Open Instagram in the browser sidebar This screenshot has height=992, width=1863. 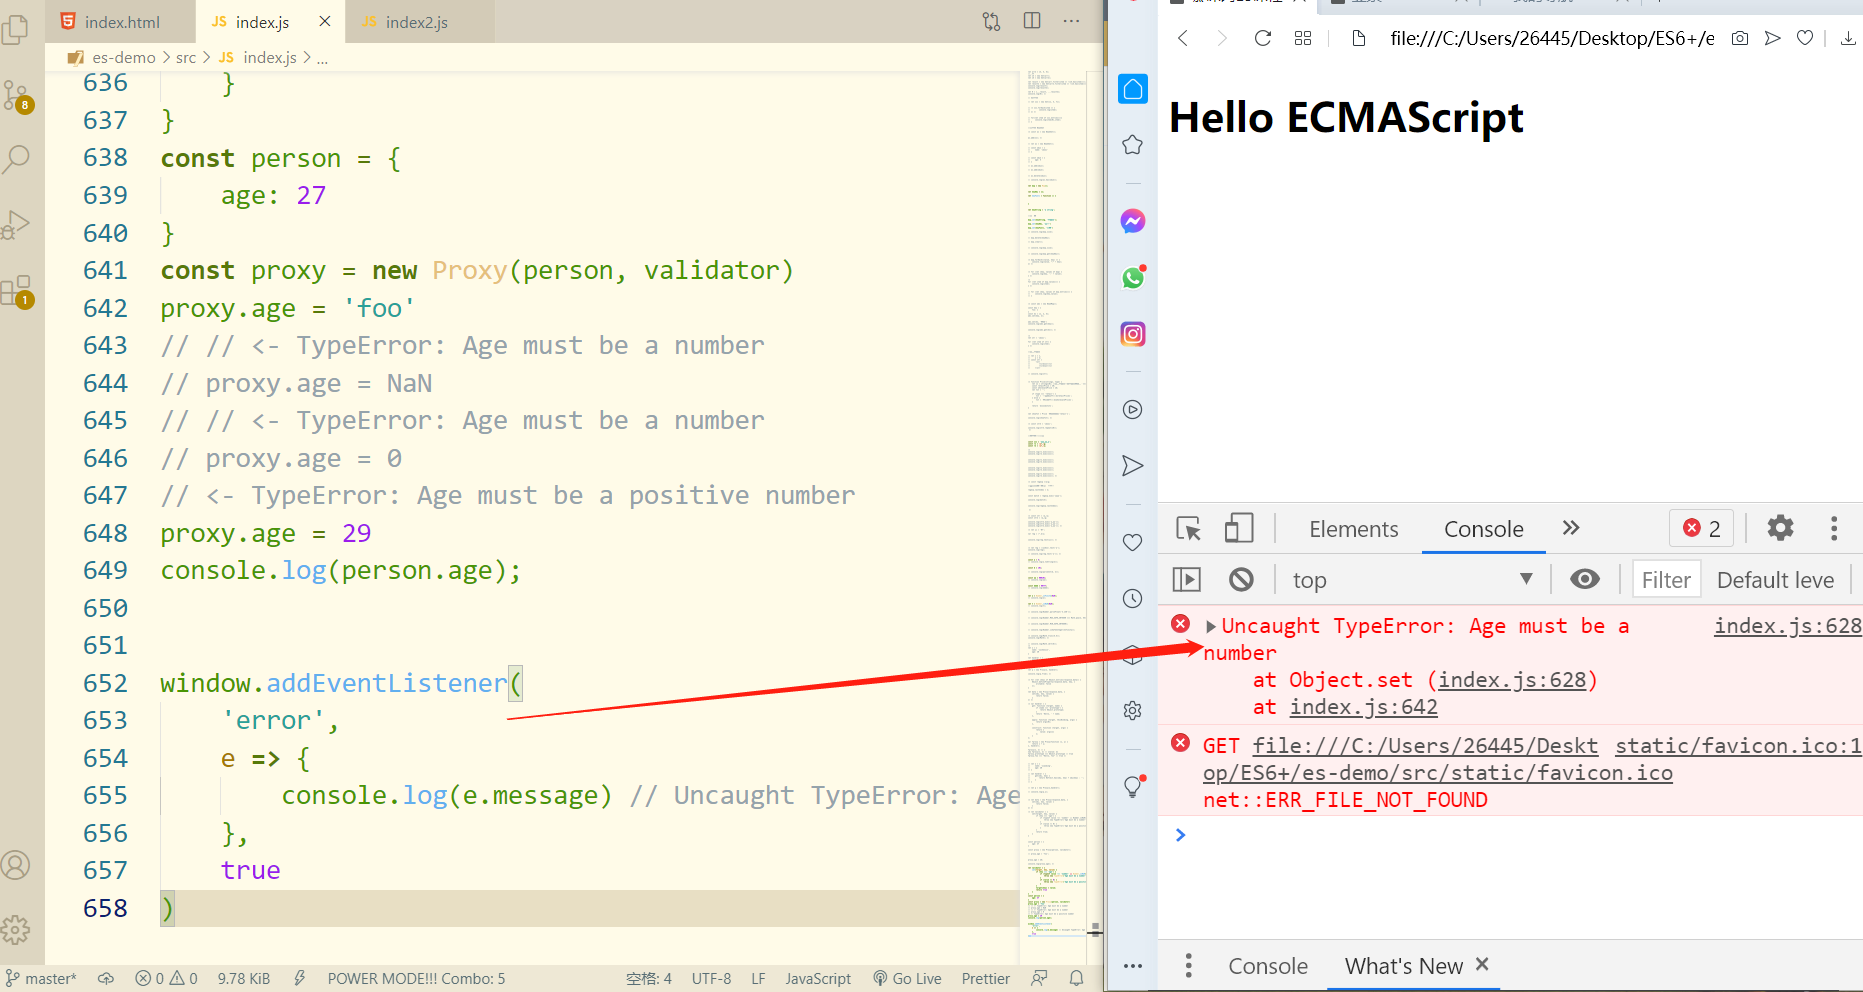click(x=1133, y=334)
